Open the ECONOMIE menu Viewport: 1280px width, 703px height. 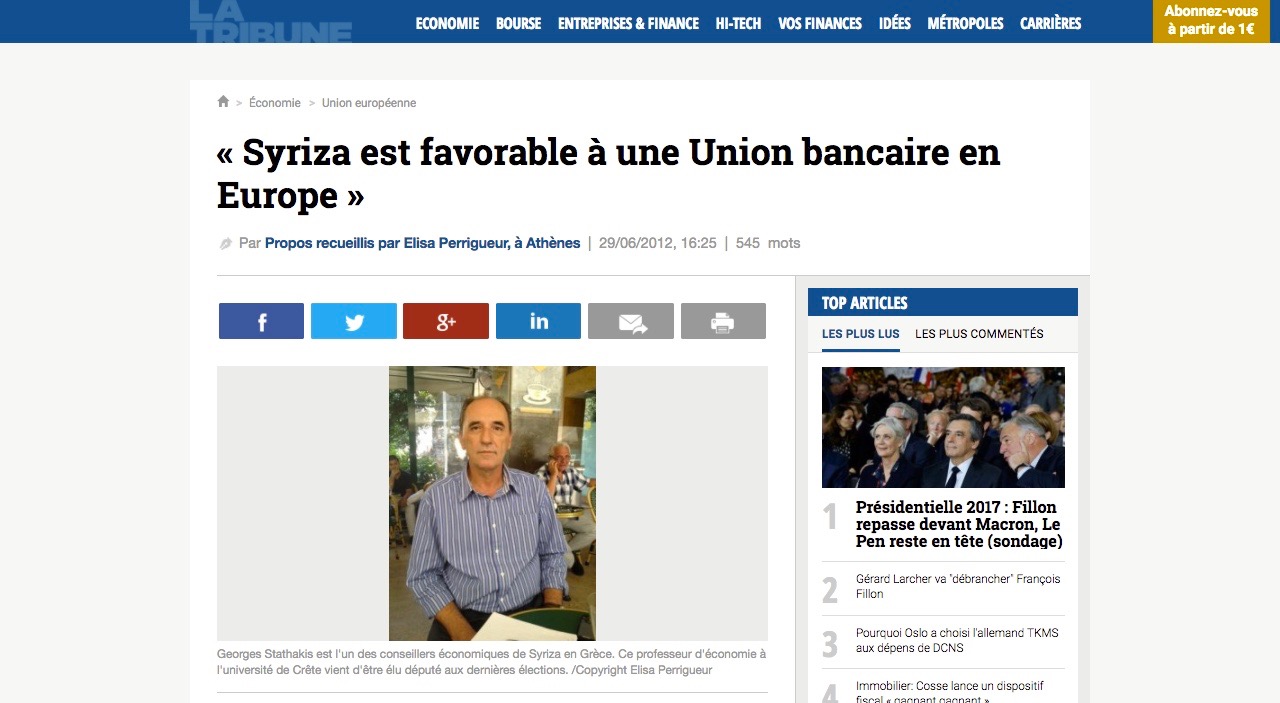(447, 23)
